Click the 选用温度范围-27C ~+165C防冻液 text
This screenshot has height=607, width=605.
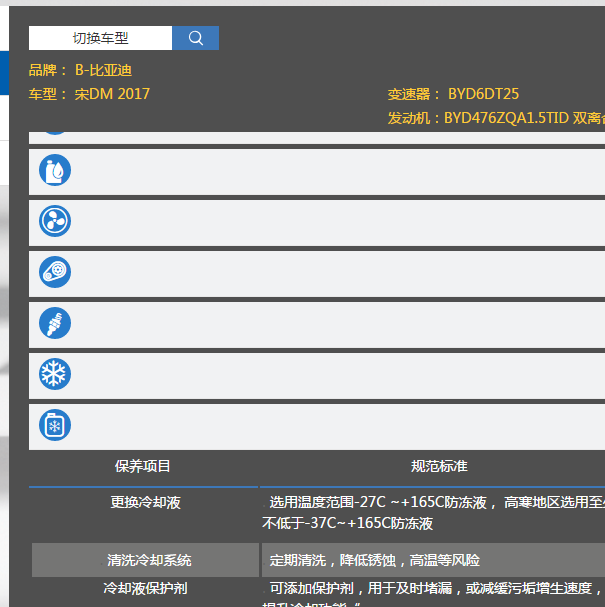tap(378, 502)
